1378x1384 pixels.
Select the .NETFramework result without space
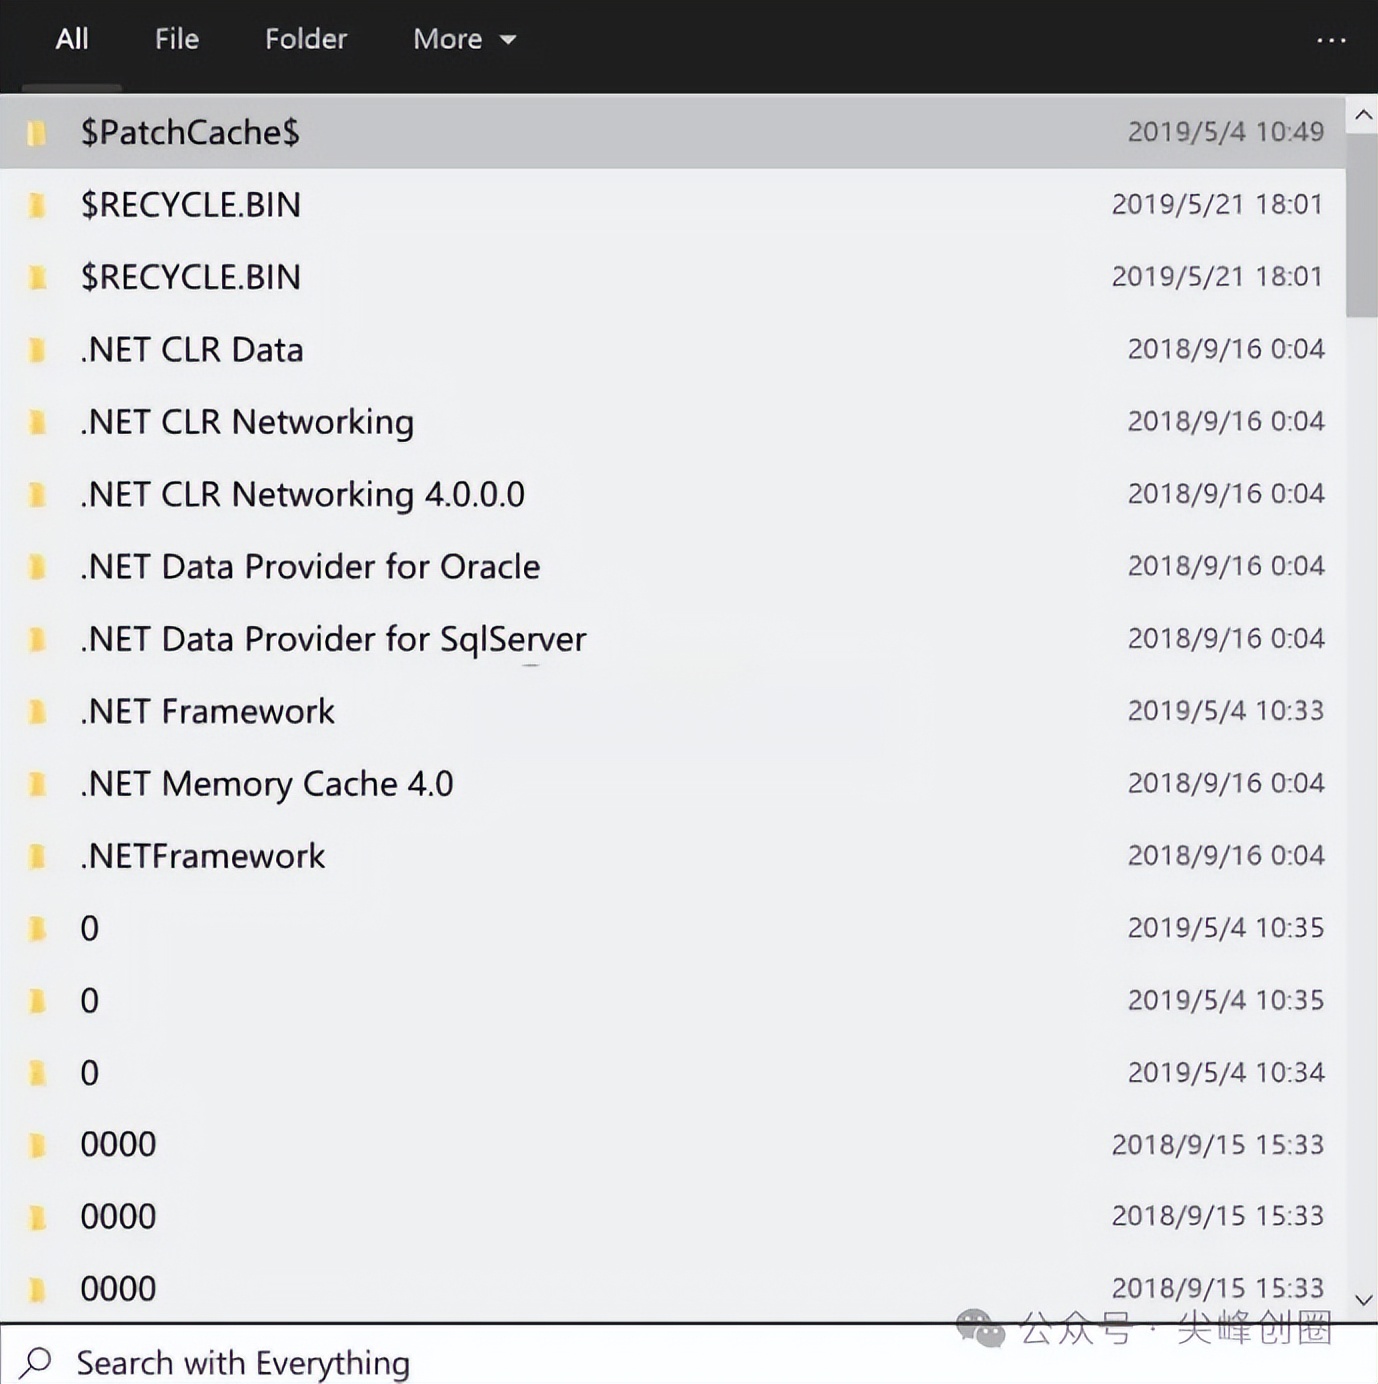click(x=673, y=856)
